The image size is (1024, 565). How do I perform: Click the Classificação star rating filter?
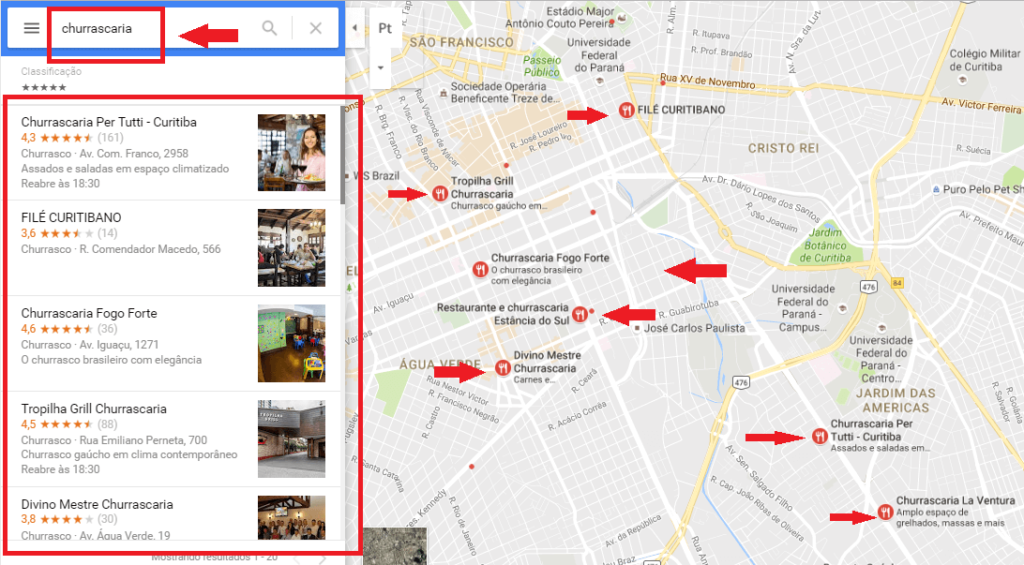tap(44, 88)
